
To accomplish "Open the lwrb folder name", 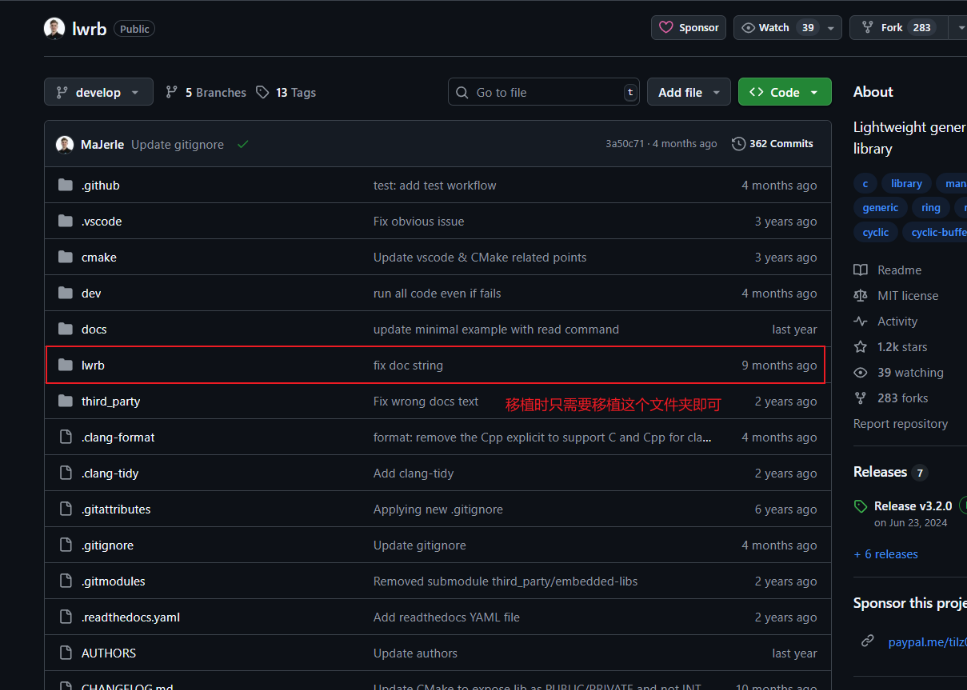I will click(x=93, y=366).
